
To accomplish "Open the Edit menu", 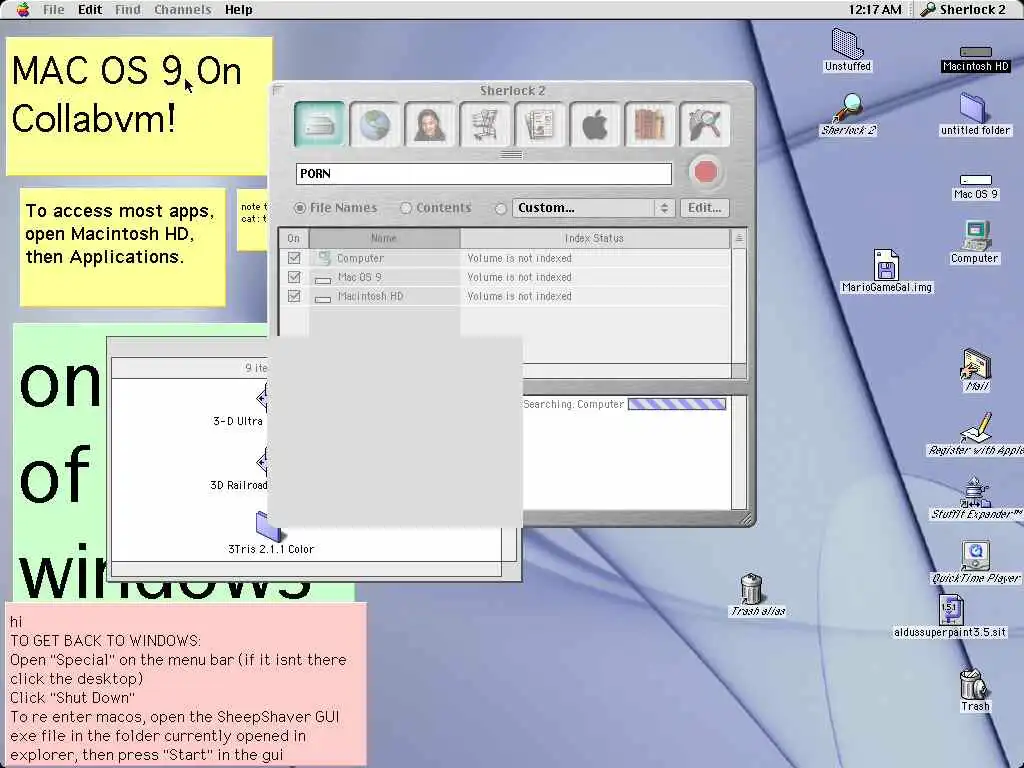I will coord(90,9).
